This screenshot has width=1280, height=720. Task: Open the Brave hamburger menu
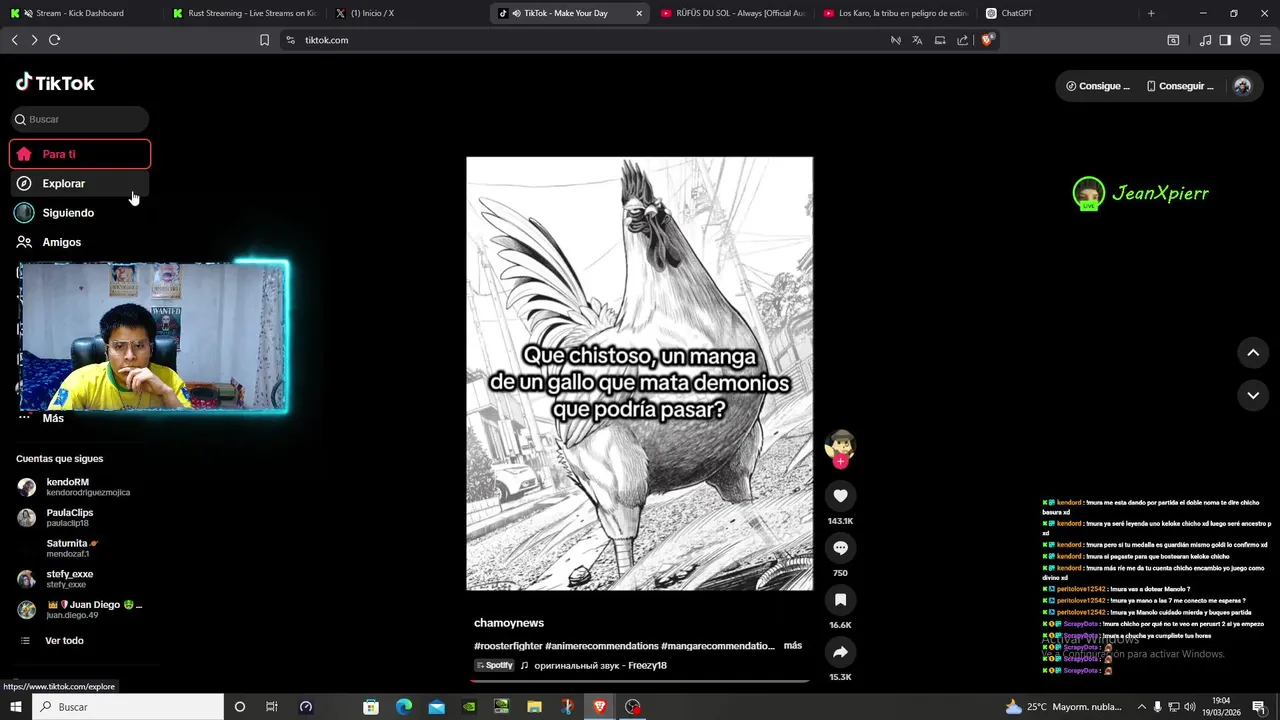coord(1265,40)
